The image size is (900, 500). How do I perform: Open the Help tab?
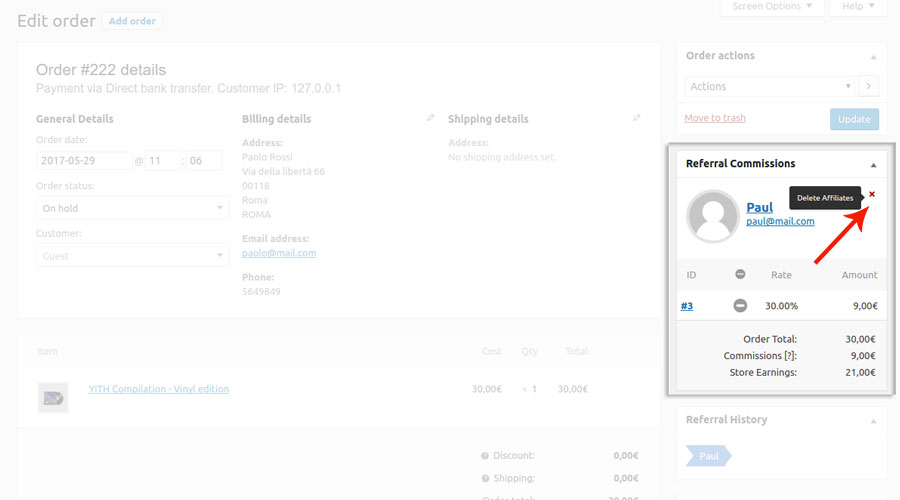click(x=858, y=7)
